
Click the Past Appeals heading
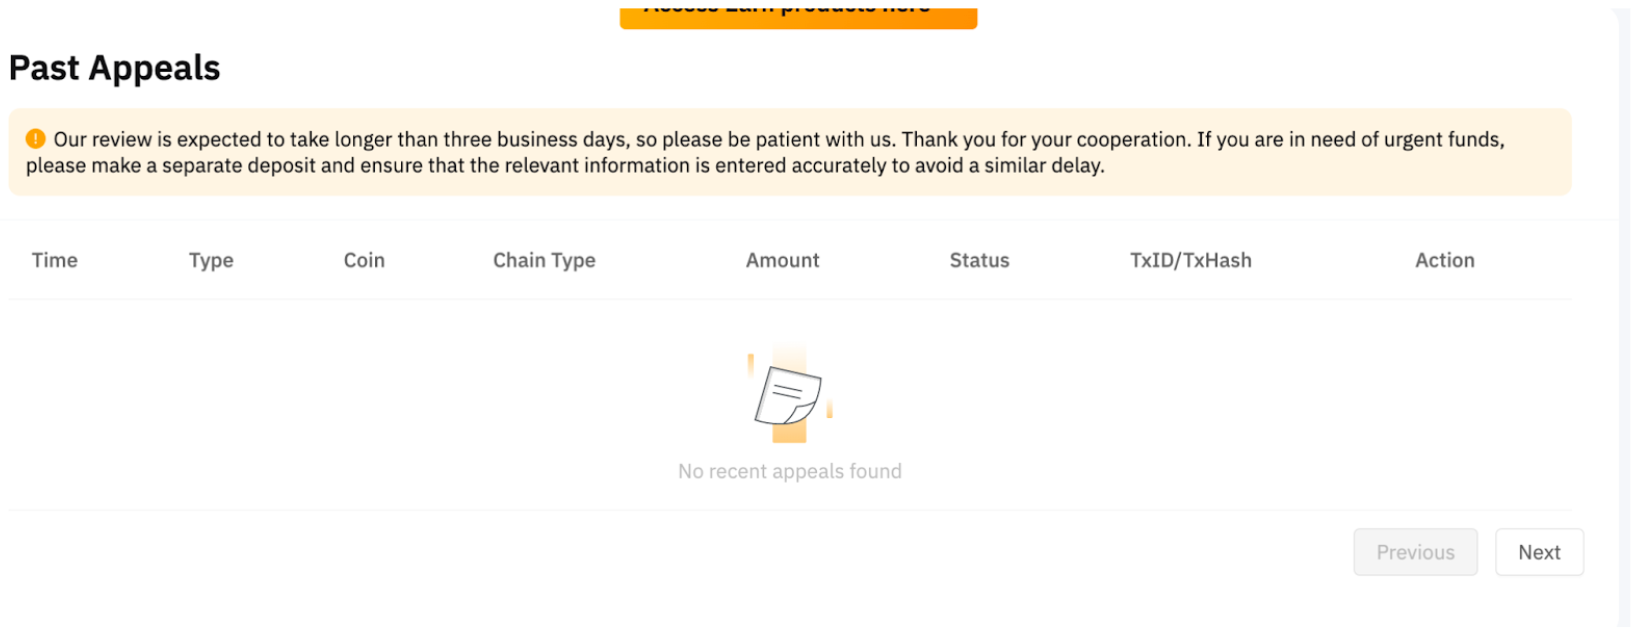click(115, 68)
